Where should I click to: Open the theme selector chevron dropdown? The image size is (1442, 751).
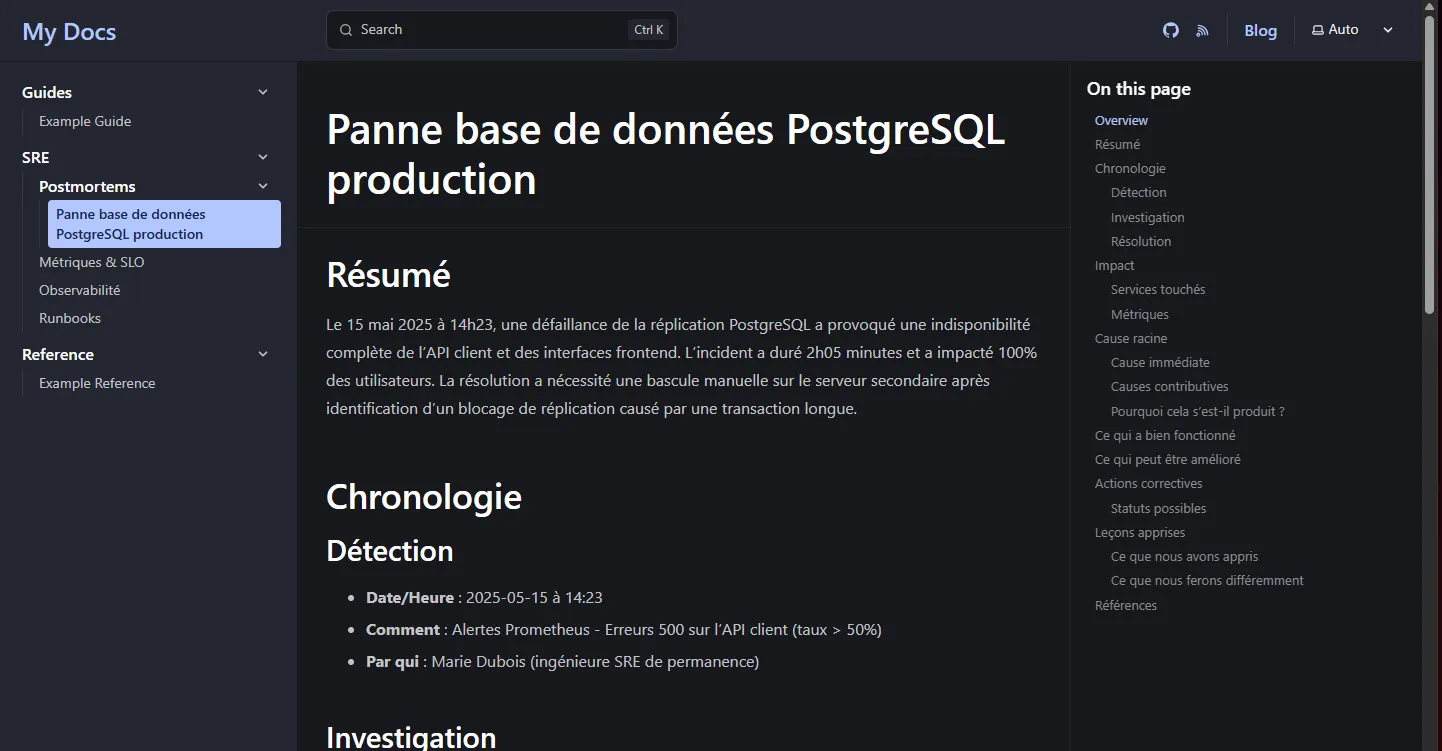pyautogui.click(x=1388, y=30)
